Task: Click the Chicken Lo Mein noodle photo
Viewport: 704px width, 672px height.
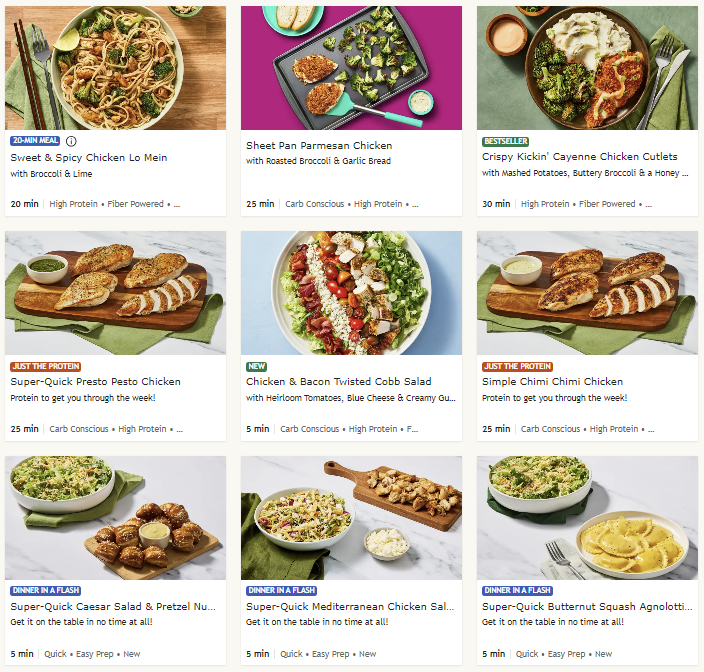Action: 115,68
